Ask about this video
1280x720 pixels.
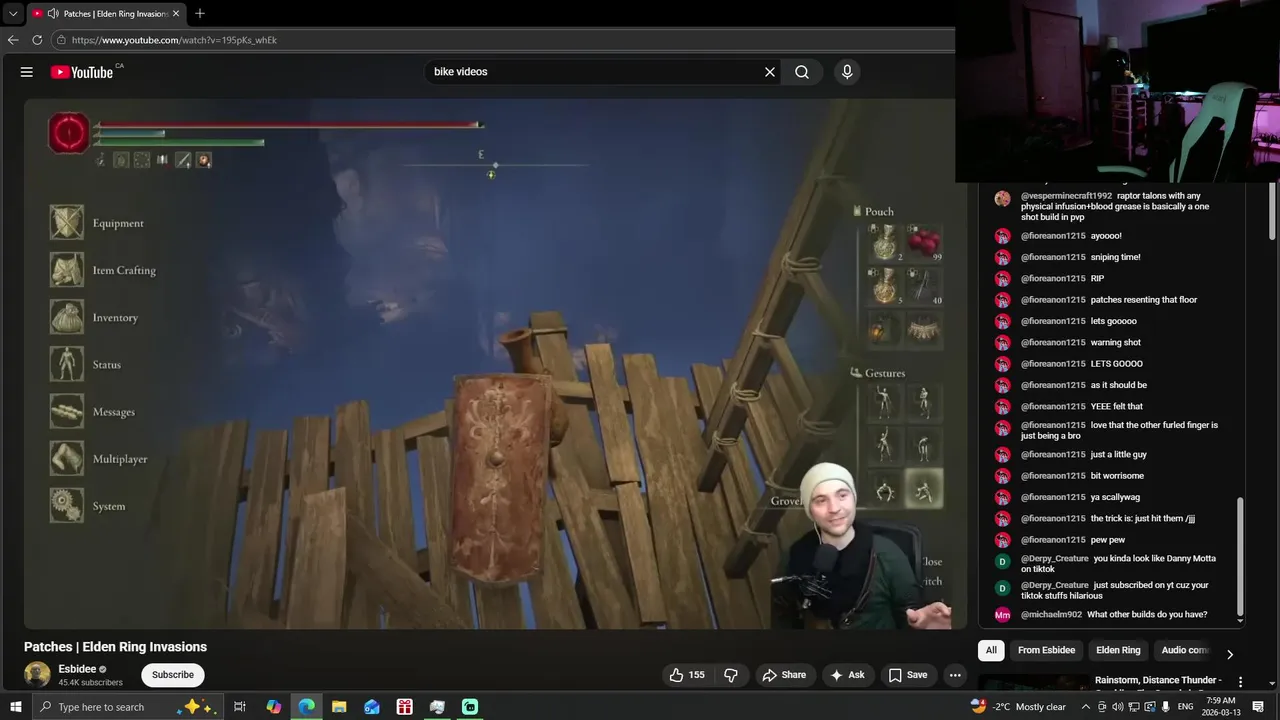(847, 675)
